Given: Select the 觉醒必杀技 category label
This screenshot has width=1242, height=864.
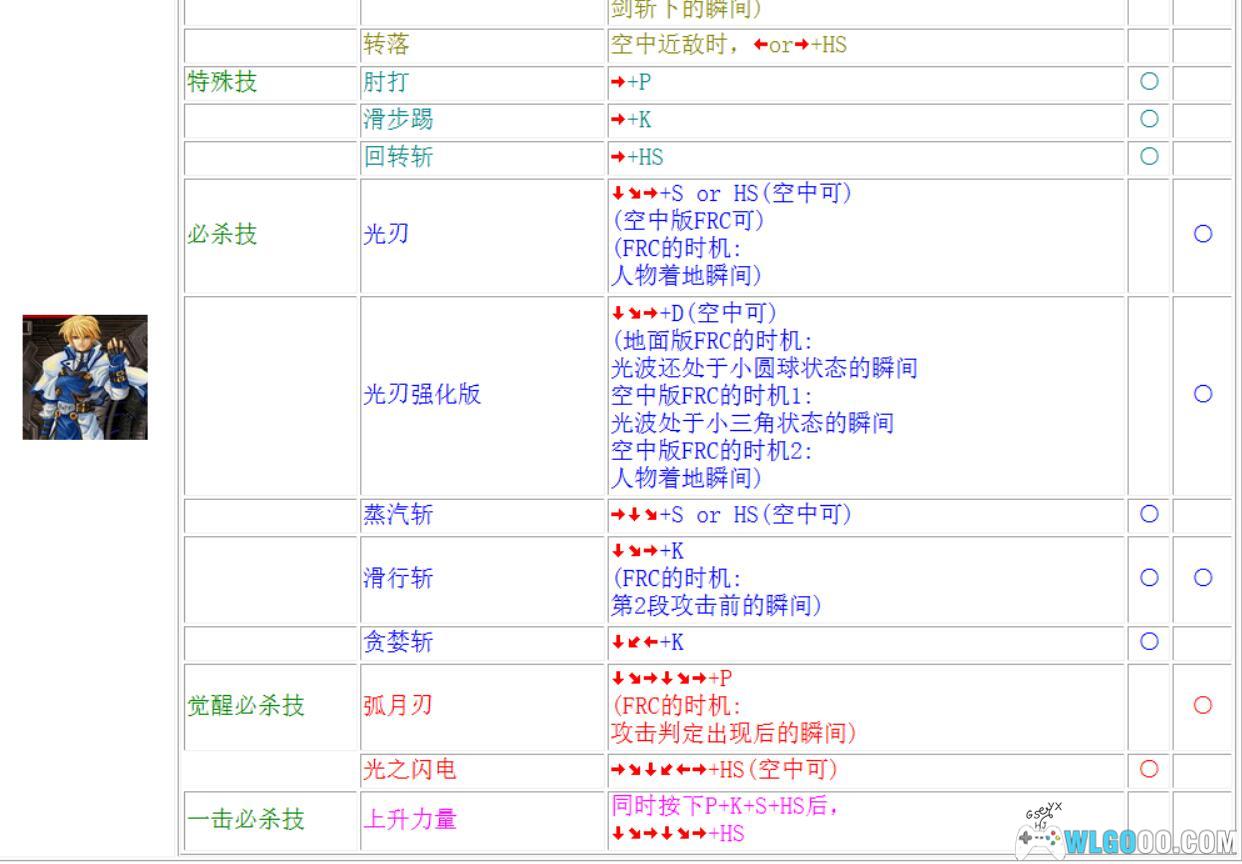Looking at the screenshot, I should click(x=246, y=705).
